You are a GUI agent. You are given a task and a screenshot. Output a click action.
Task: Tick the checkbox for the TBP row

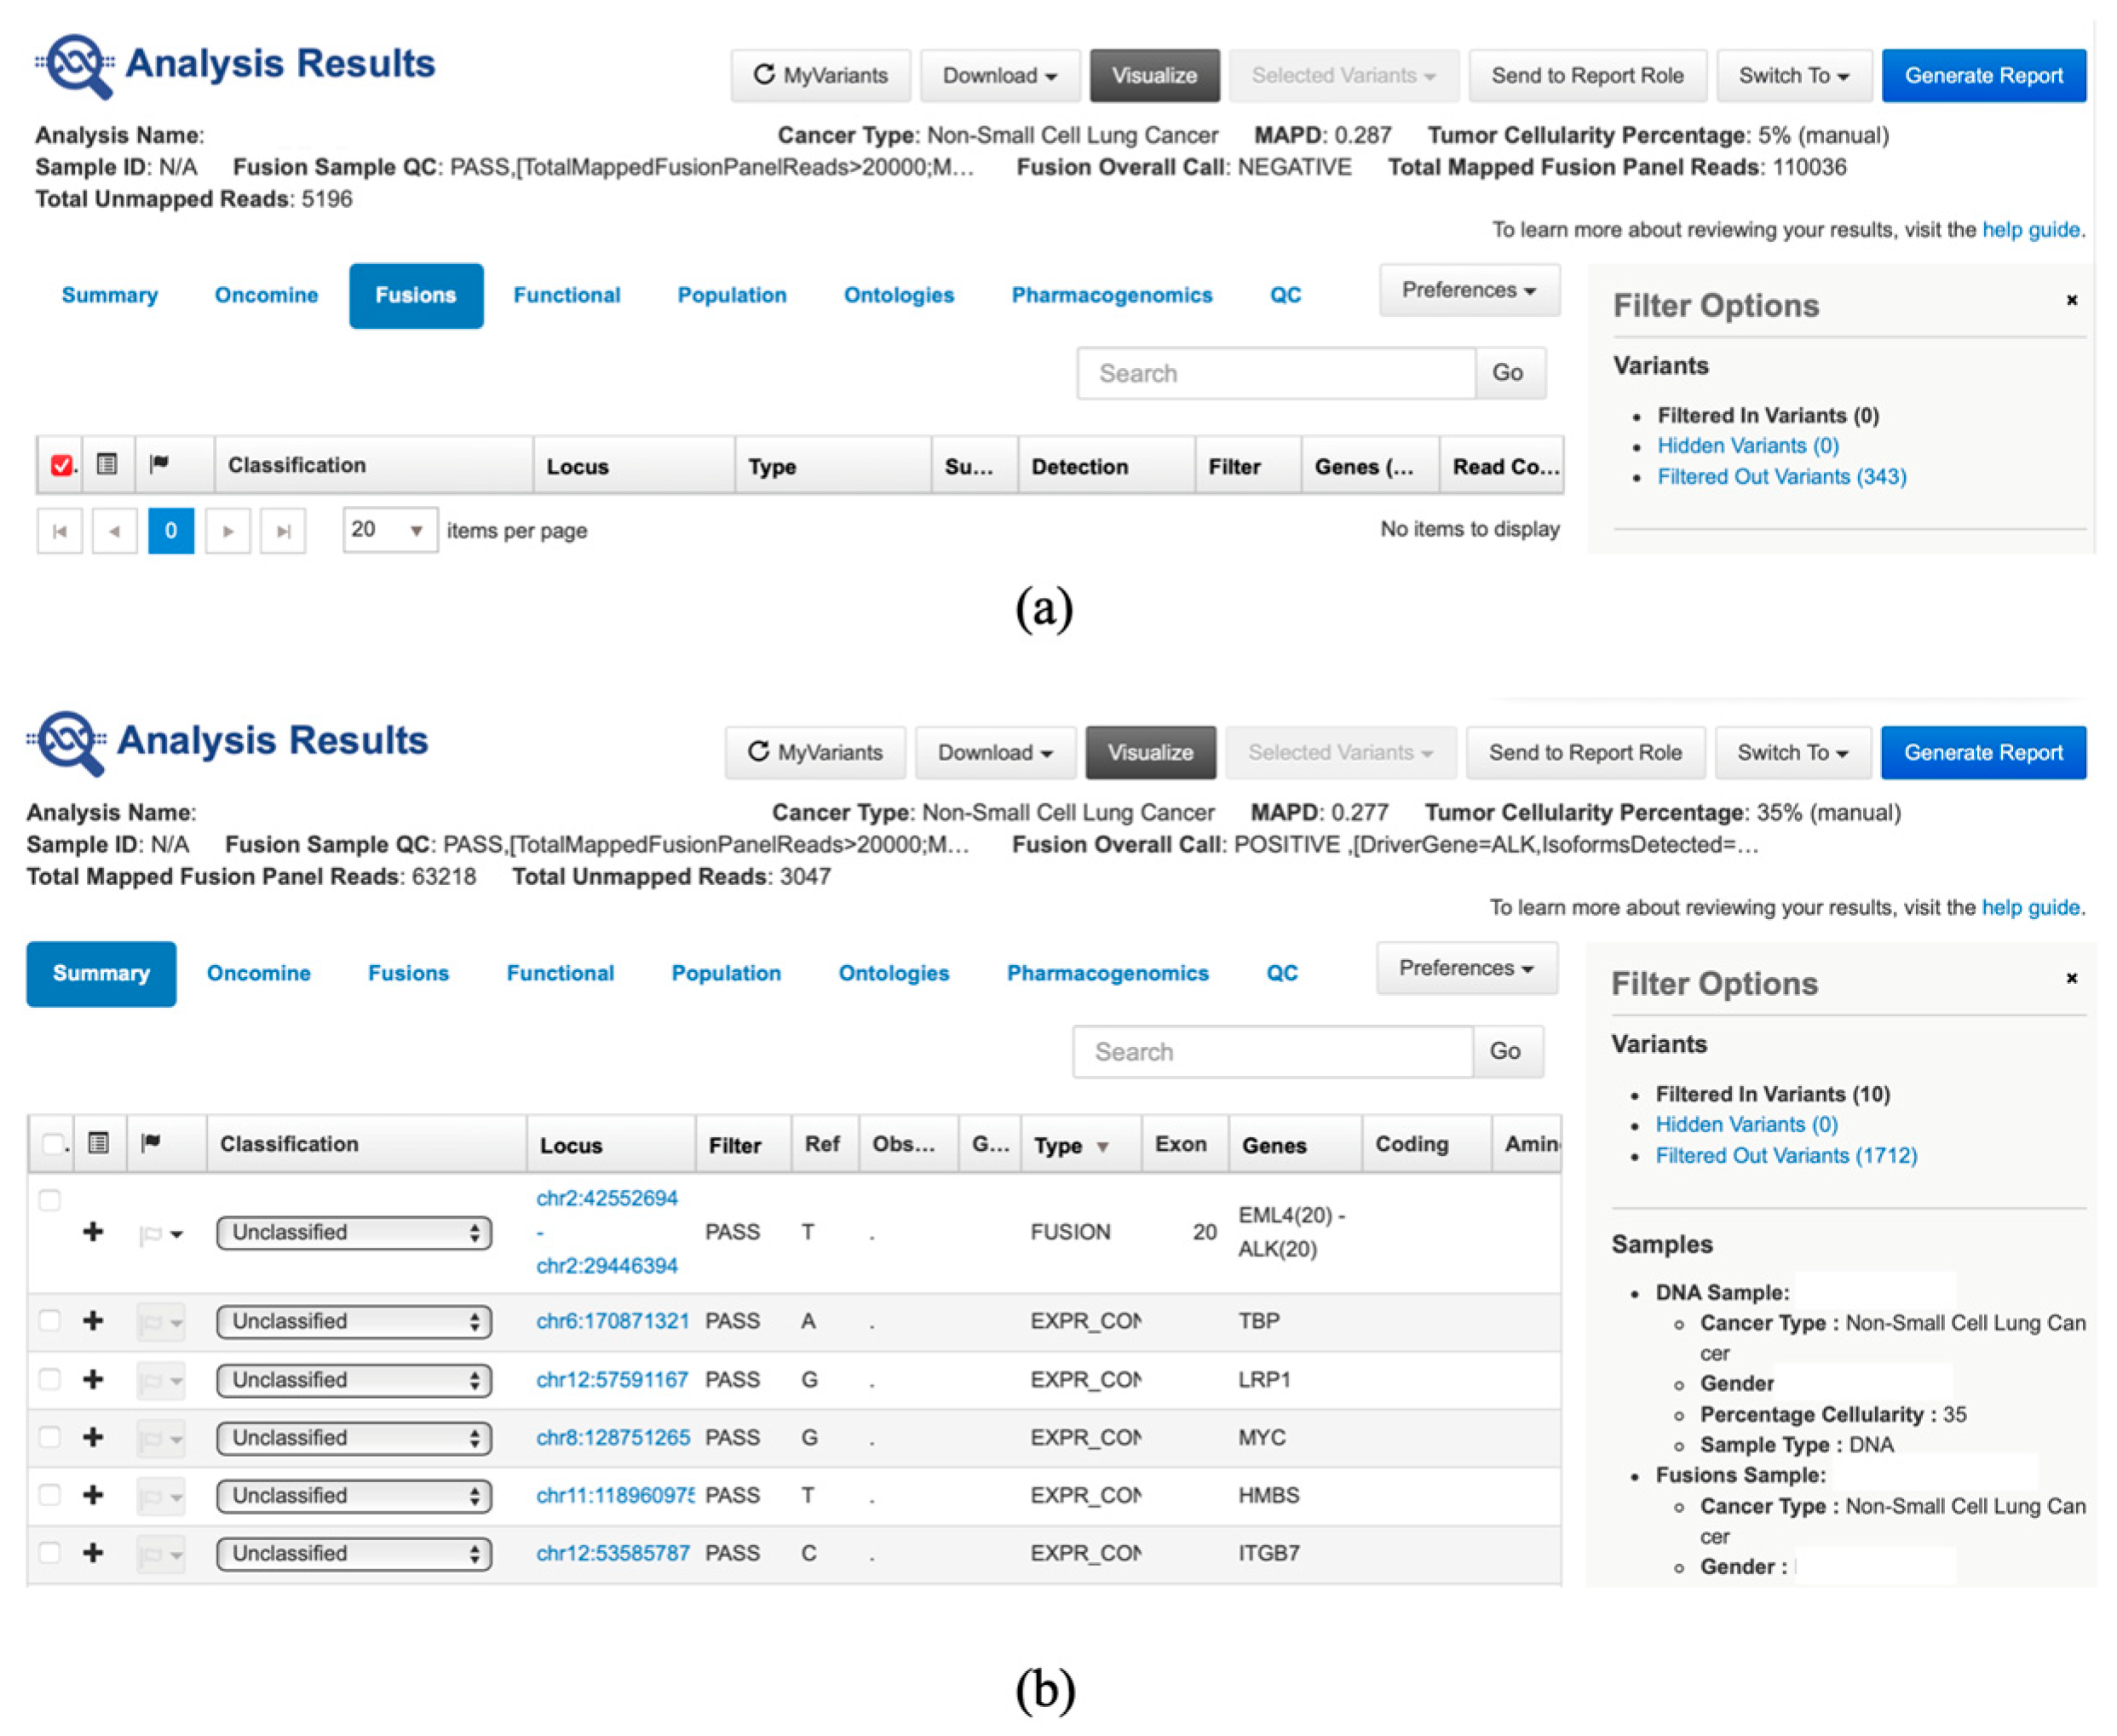49,1321
